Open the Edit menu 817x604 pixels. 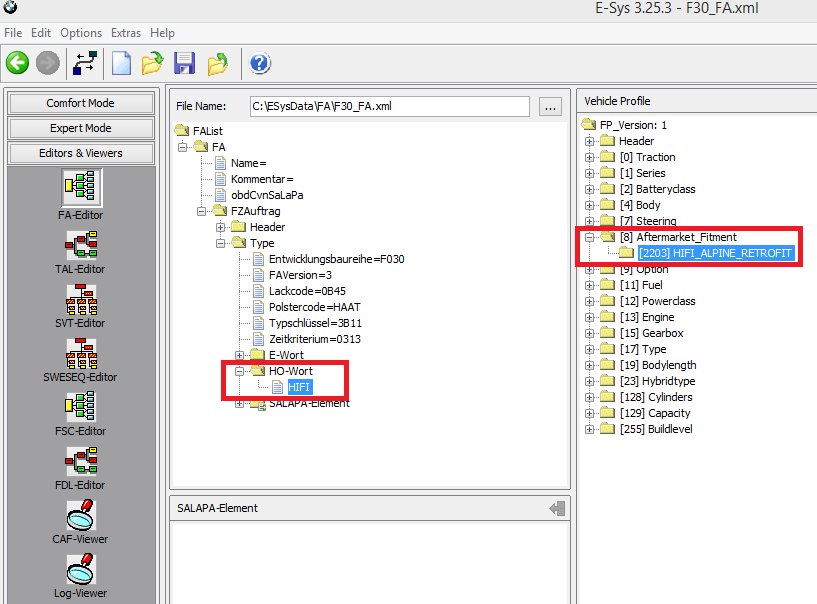41,33
